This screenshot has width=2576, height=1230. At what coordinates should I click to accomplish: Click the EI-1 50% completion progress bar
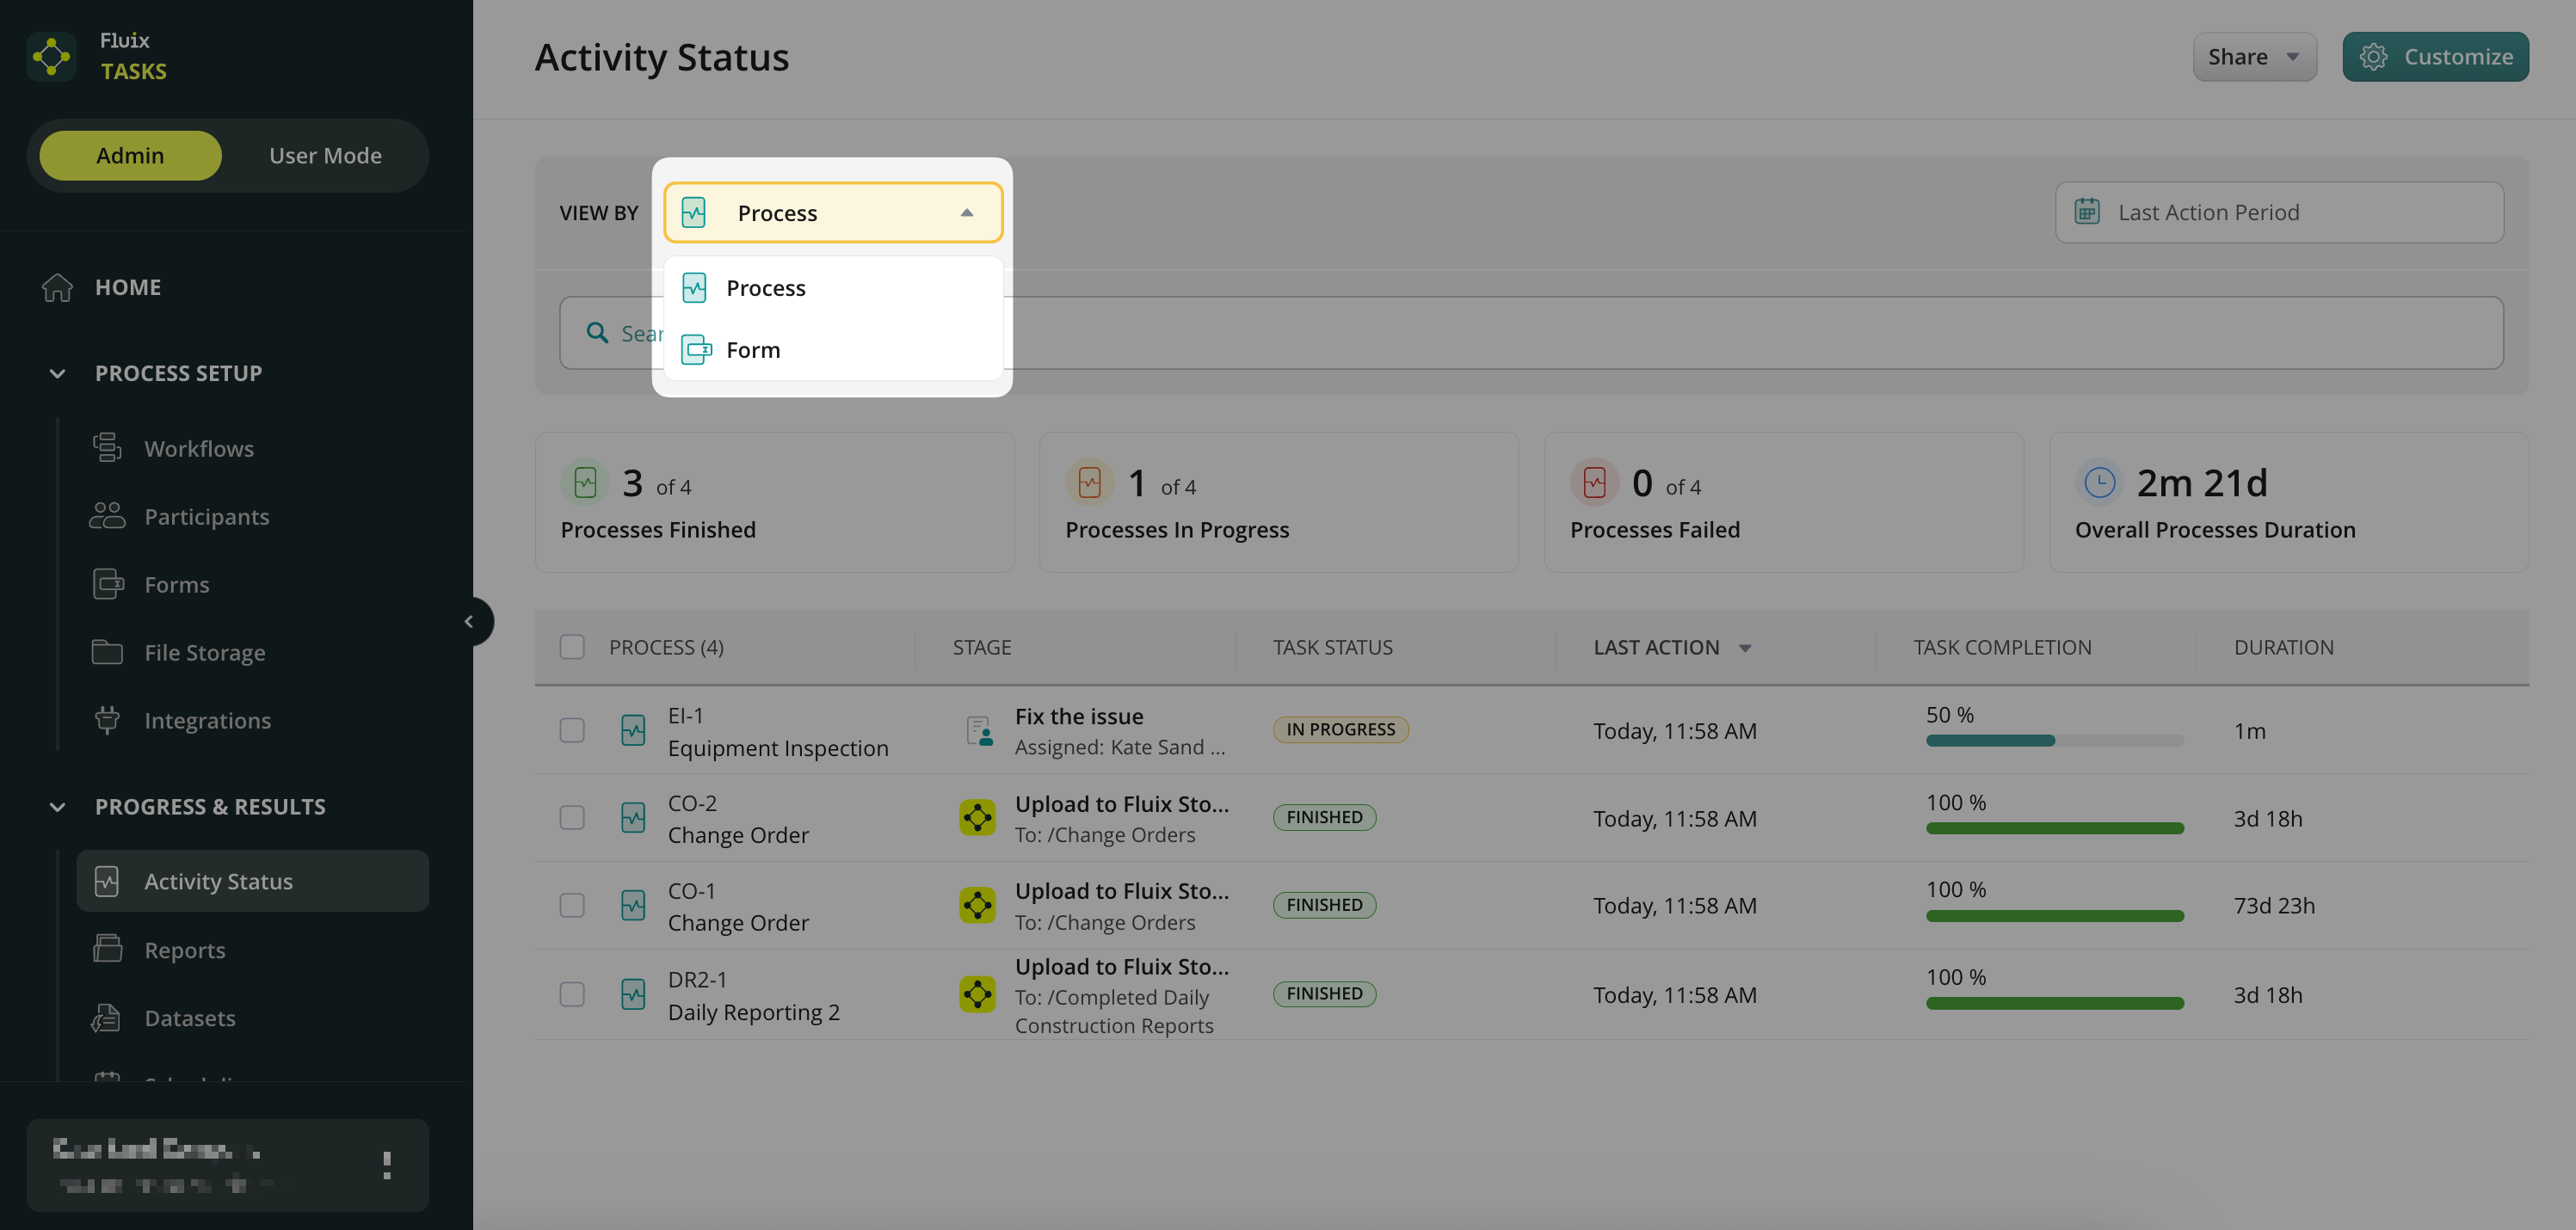pyautogui.click(x=2054, y=741)
